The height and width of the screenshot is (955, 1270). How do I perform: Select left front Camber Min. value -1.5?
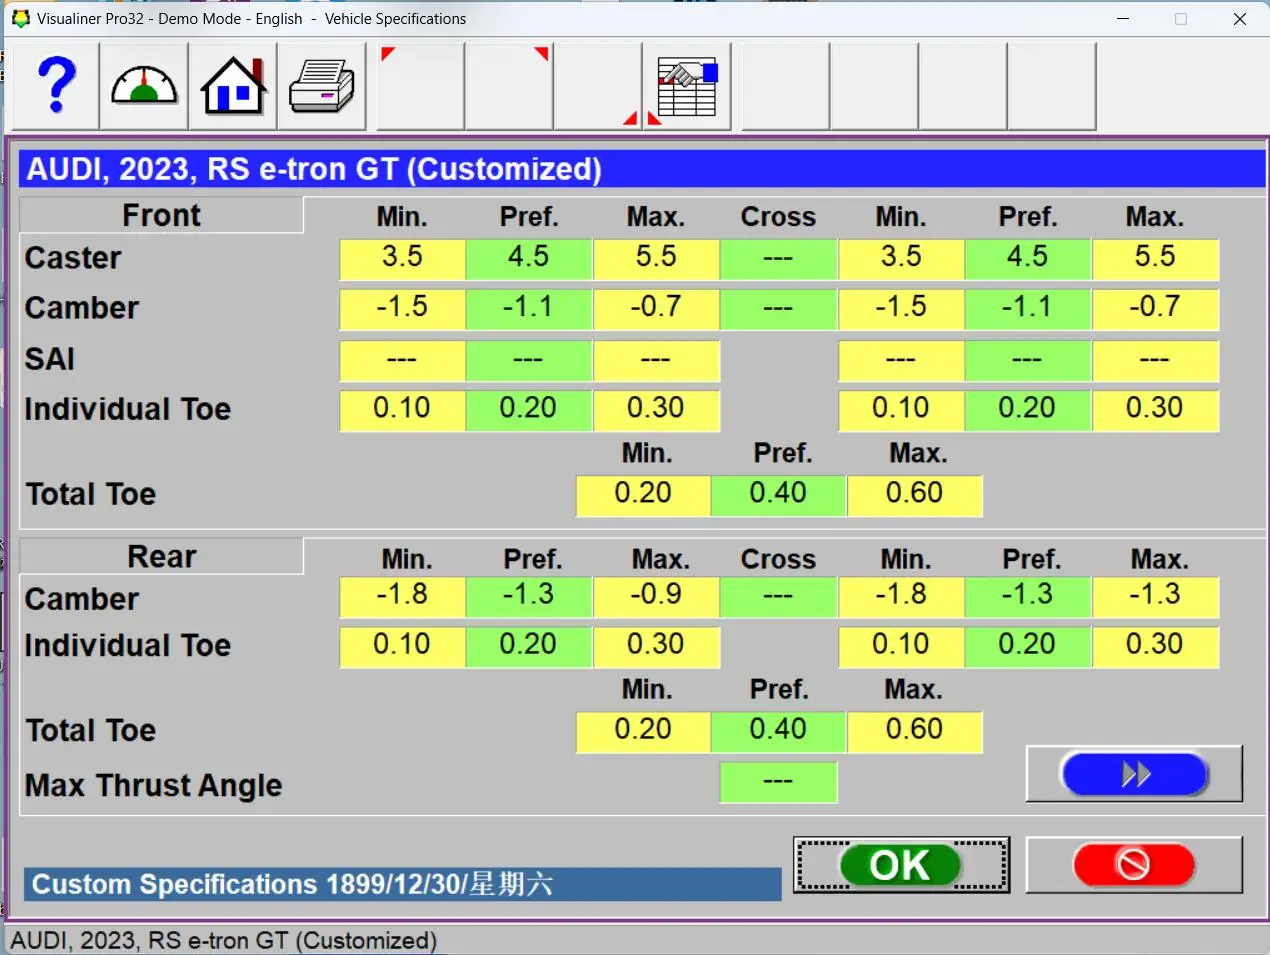click(x=402, y=309)
